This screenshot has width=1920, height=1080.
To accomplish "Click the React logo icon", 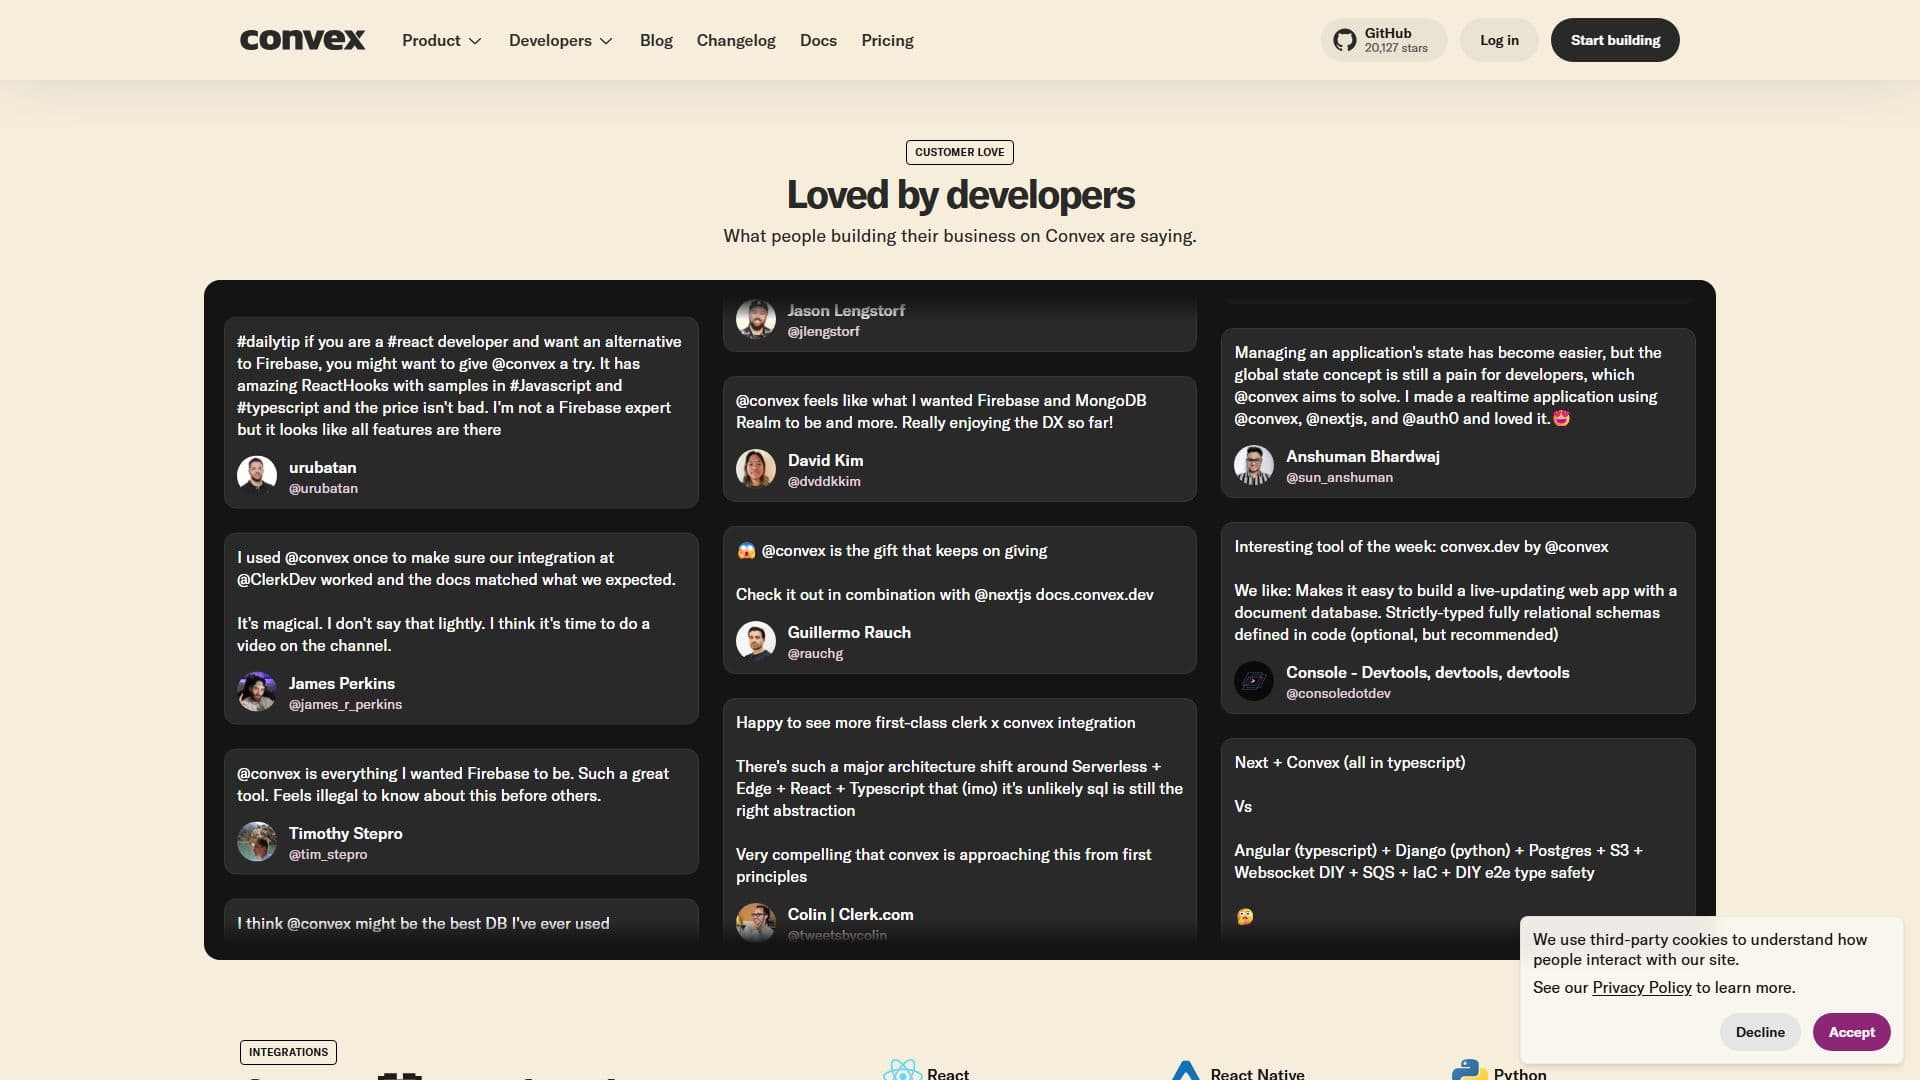I will [x=902, y=1071].
